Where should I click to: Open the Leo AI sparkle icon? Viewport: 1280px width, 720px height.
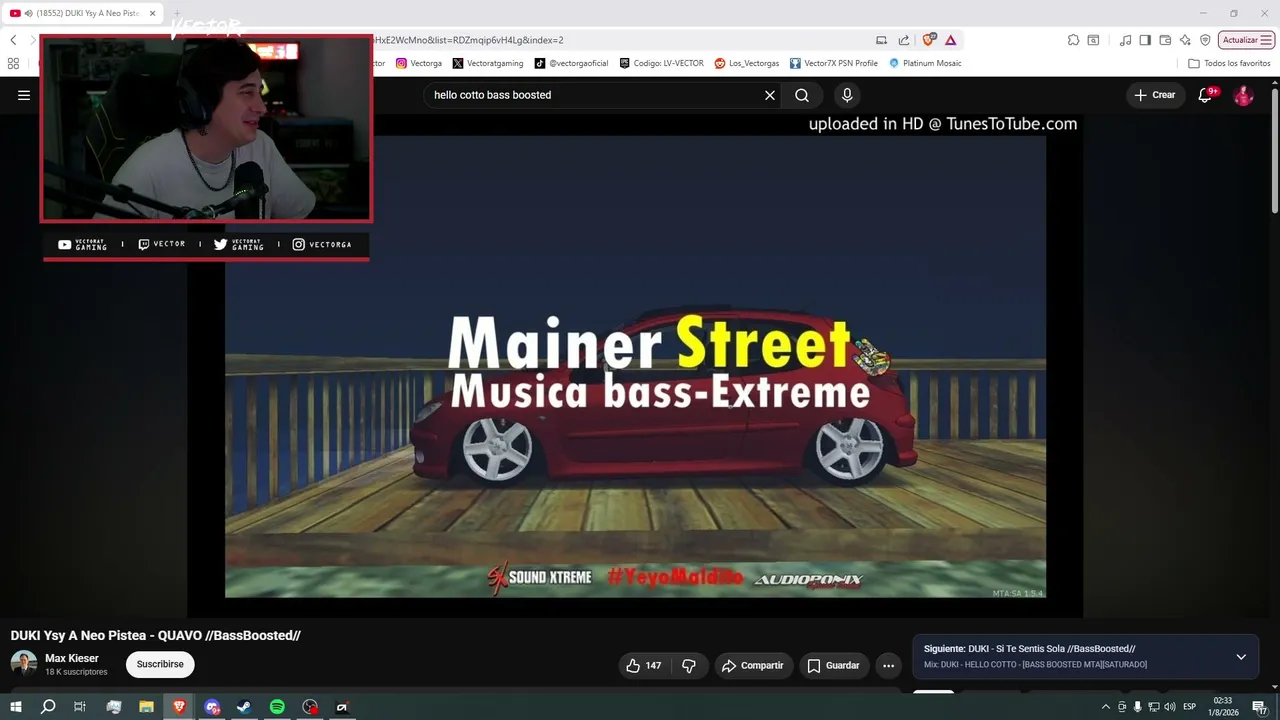pos(1185,40)
